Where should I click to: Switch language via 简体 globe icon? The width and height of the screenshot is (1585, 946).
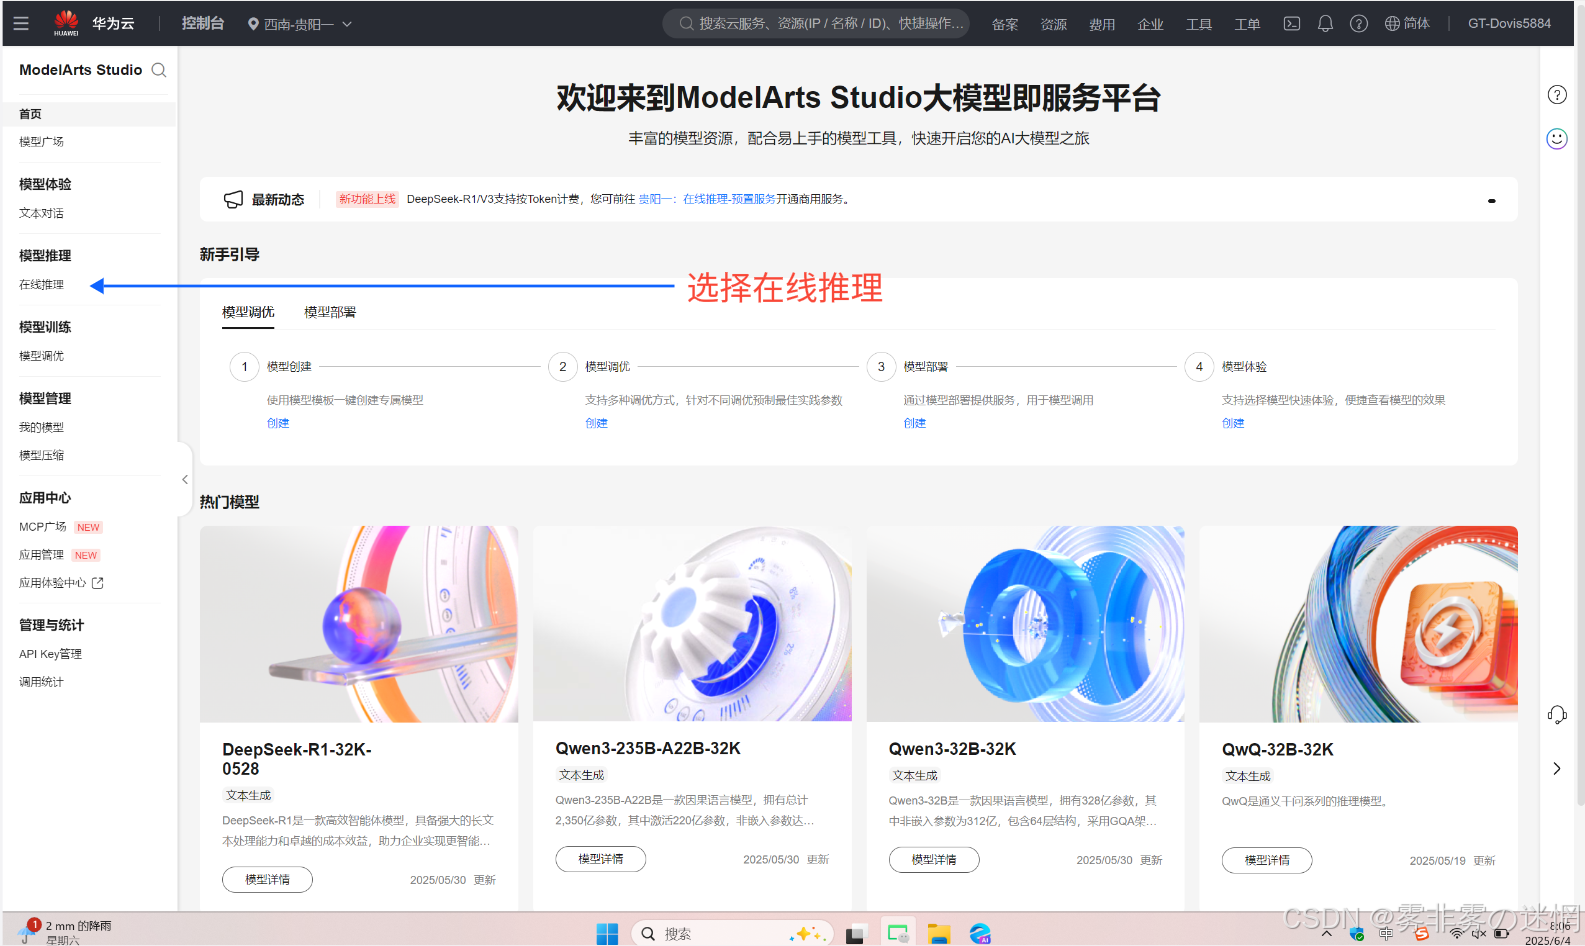tap(1407, 23)
